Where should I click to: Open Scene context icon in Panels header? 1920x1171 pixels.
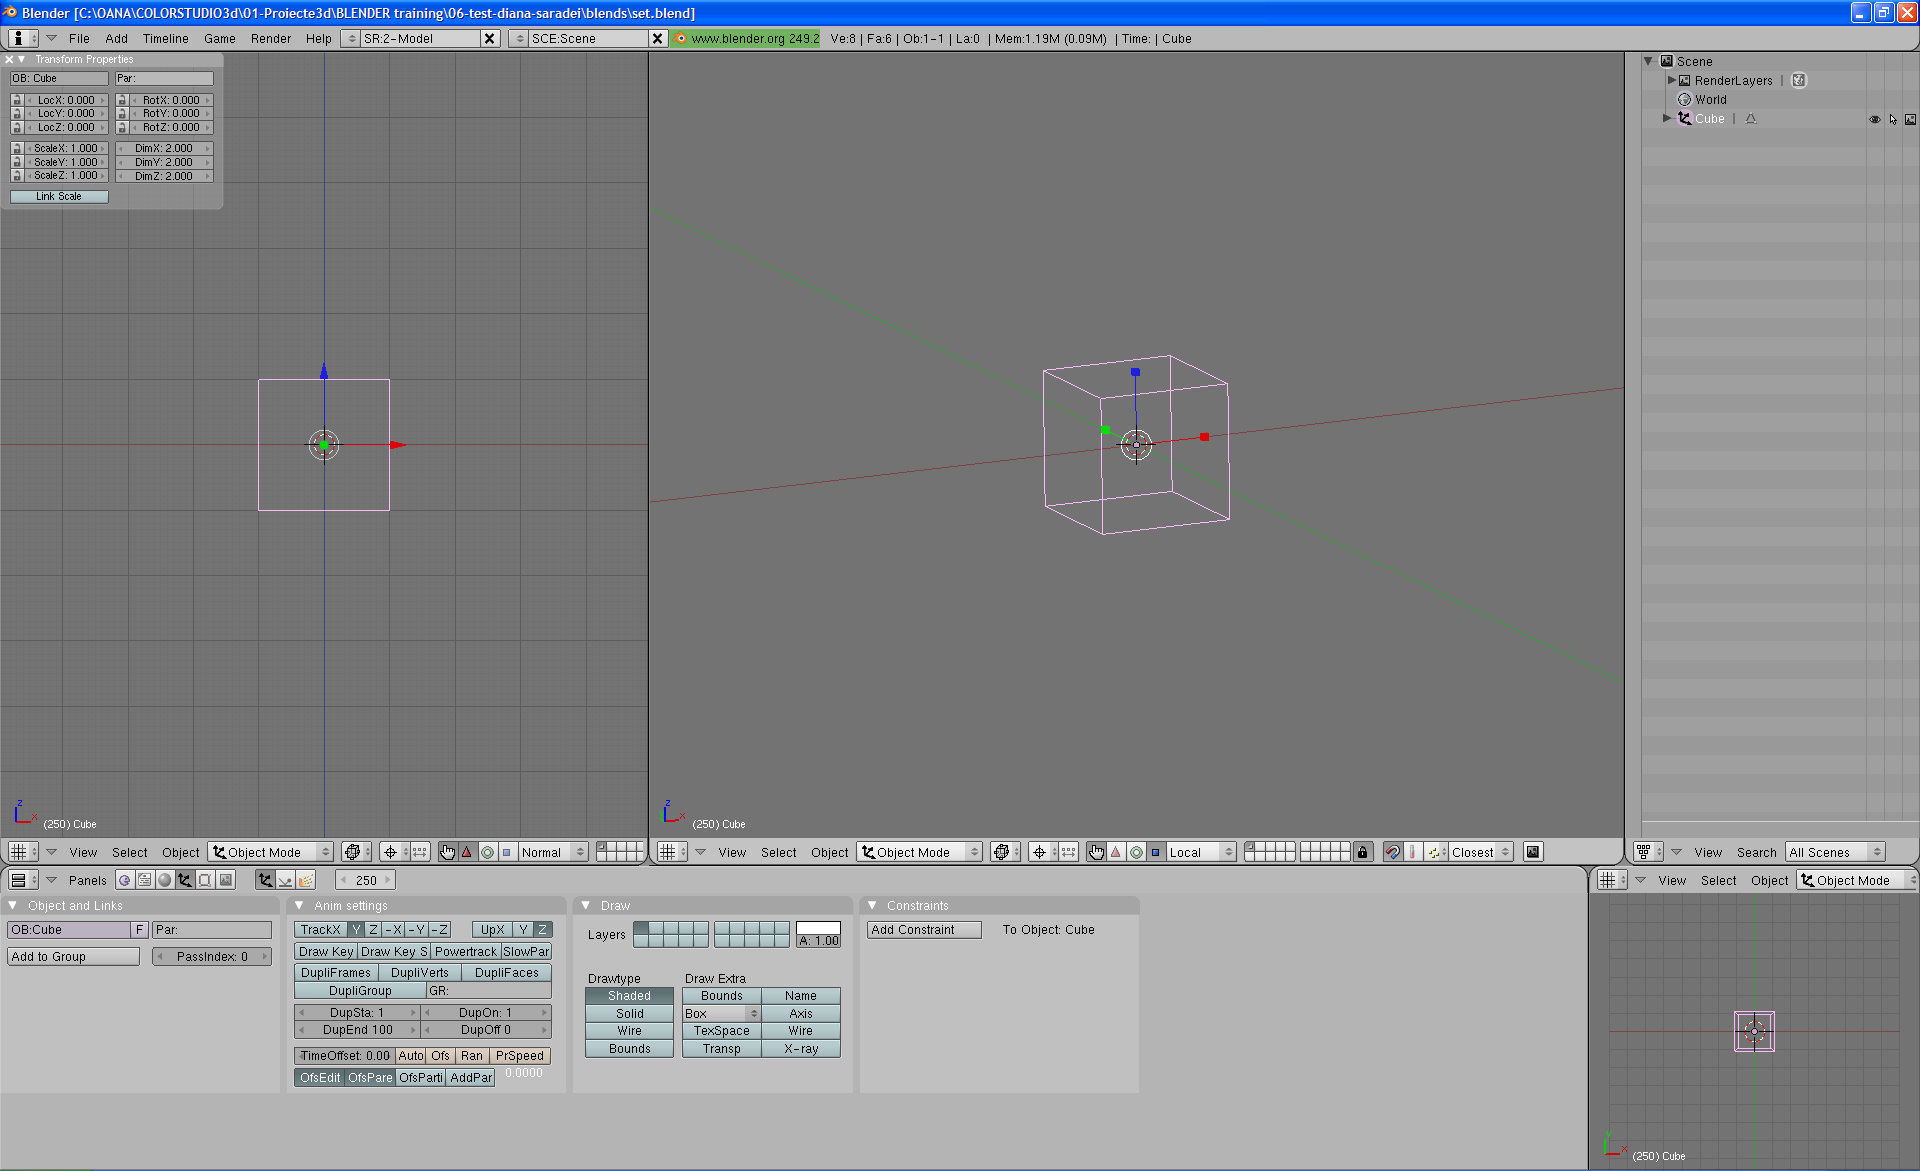[226, 880]
